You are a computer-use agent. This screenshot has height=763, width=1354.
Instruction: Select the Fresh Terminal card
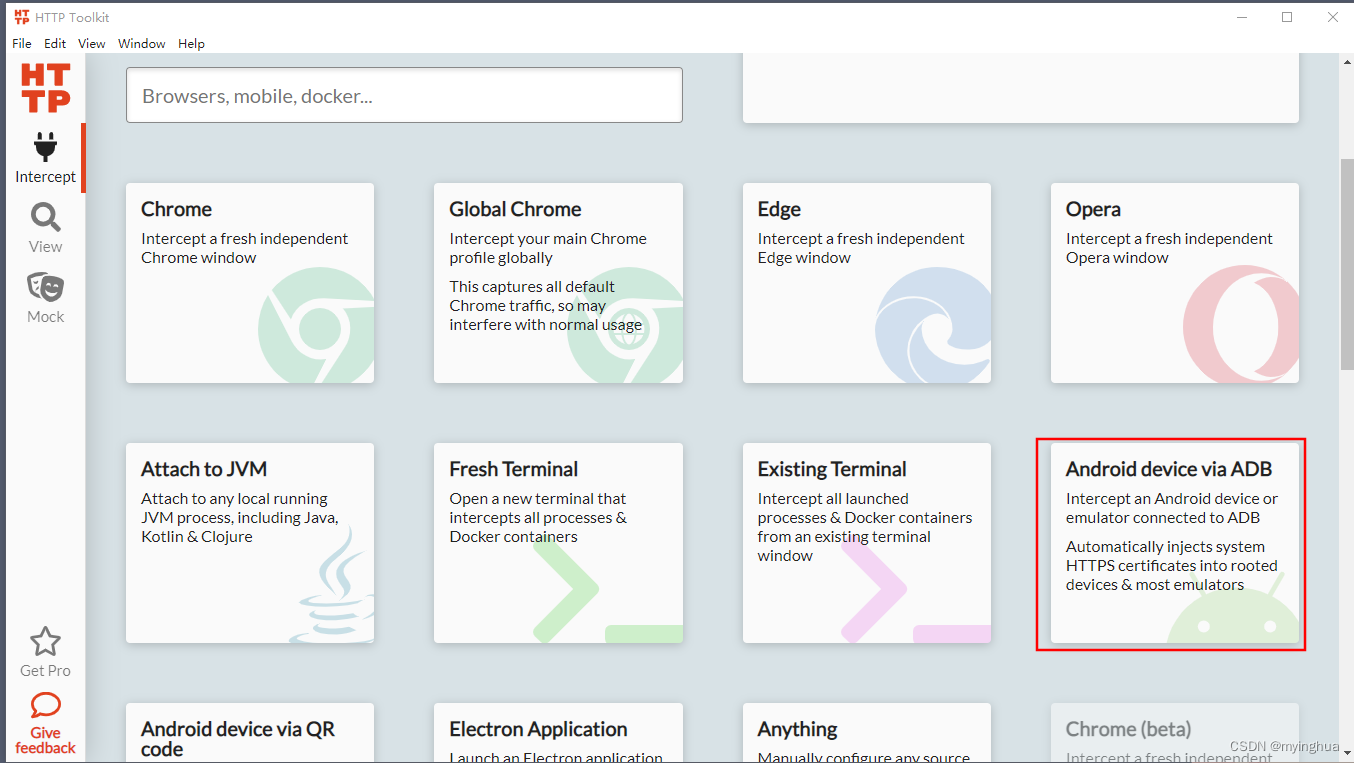tap(558, 543)
